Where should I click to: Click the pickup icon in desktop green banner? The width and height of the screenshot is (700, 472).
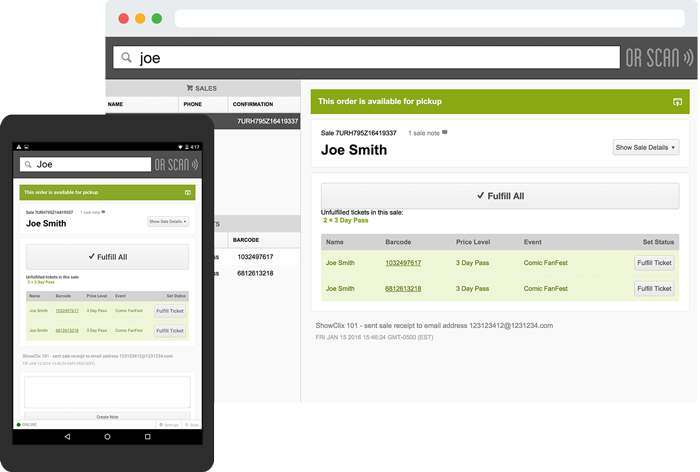tap(677, 102)
